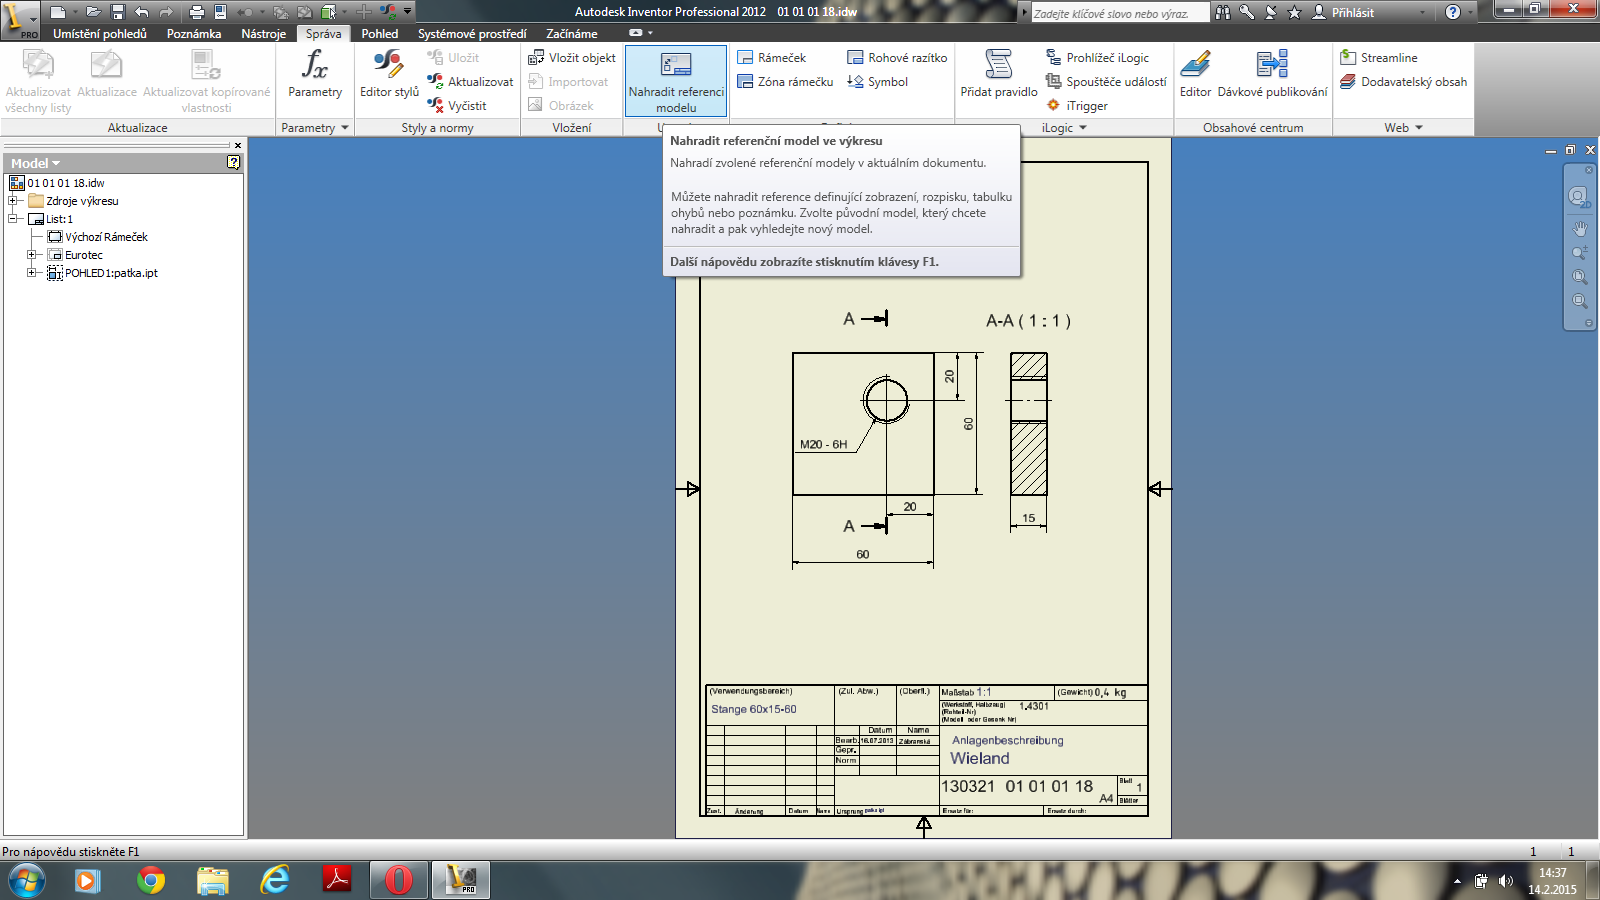Viewport: 1600px width, 900px height.
Task: Click the Undo arrow icon
Action: [141, 12]
